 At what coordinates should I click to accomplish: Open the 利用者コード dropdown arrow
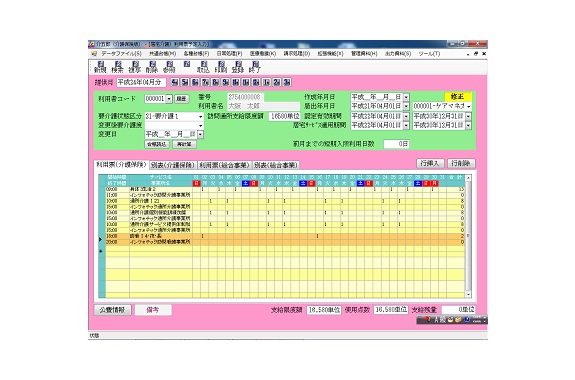point(169,99)
